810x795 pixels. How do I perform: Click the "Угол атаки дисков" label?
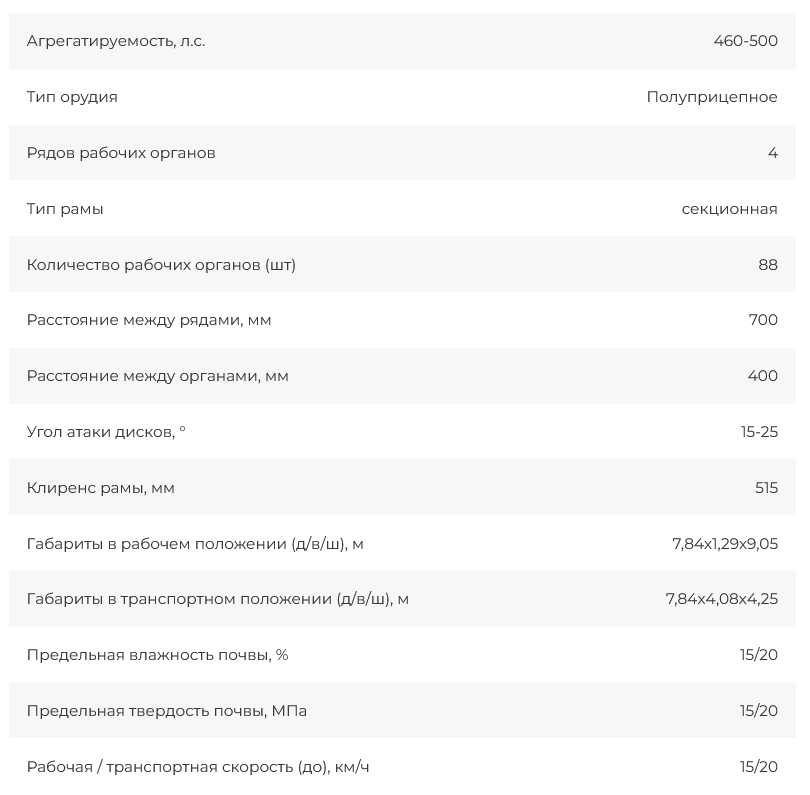[x=106, y=432]
